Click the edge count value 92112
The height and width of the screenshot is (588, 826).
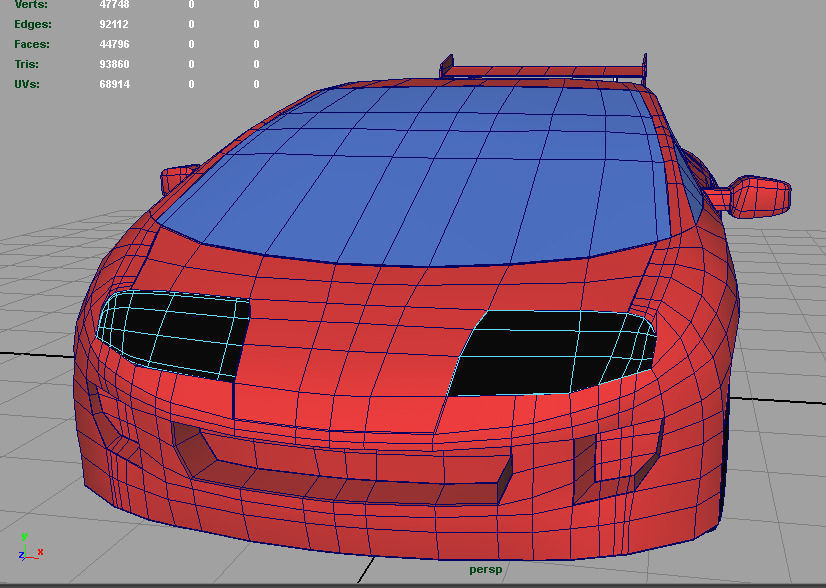[114, 24]
